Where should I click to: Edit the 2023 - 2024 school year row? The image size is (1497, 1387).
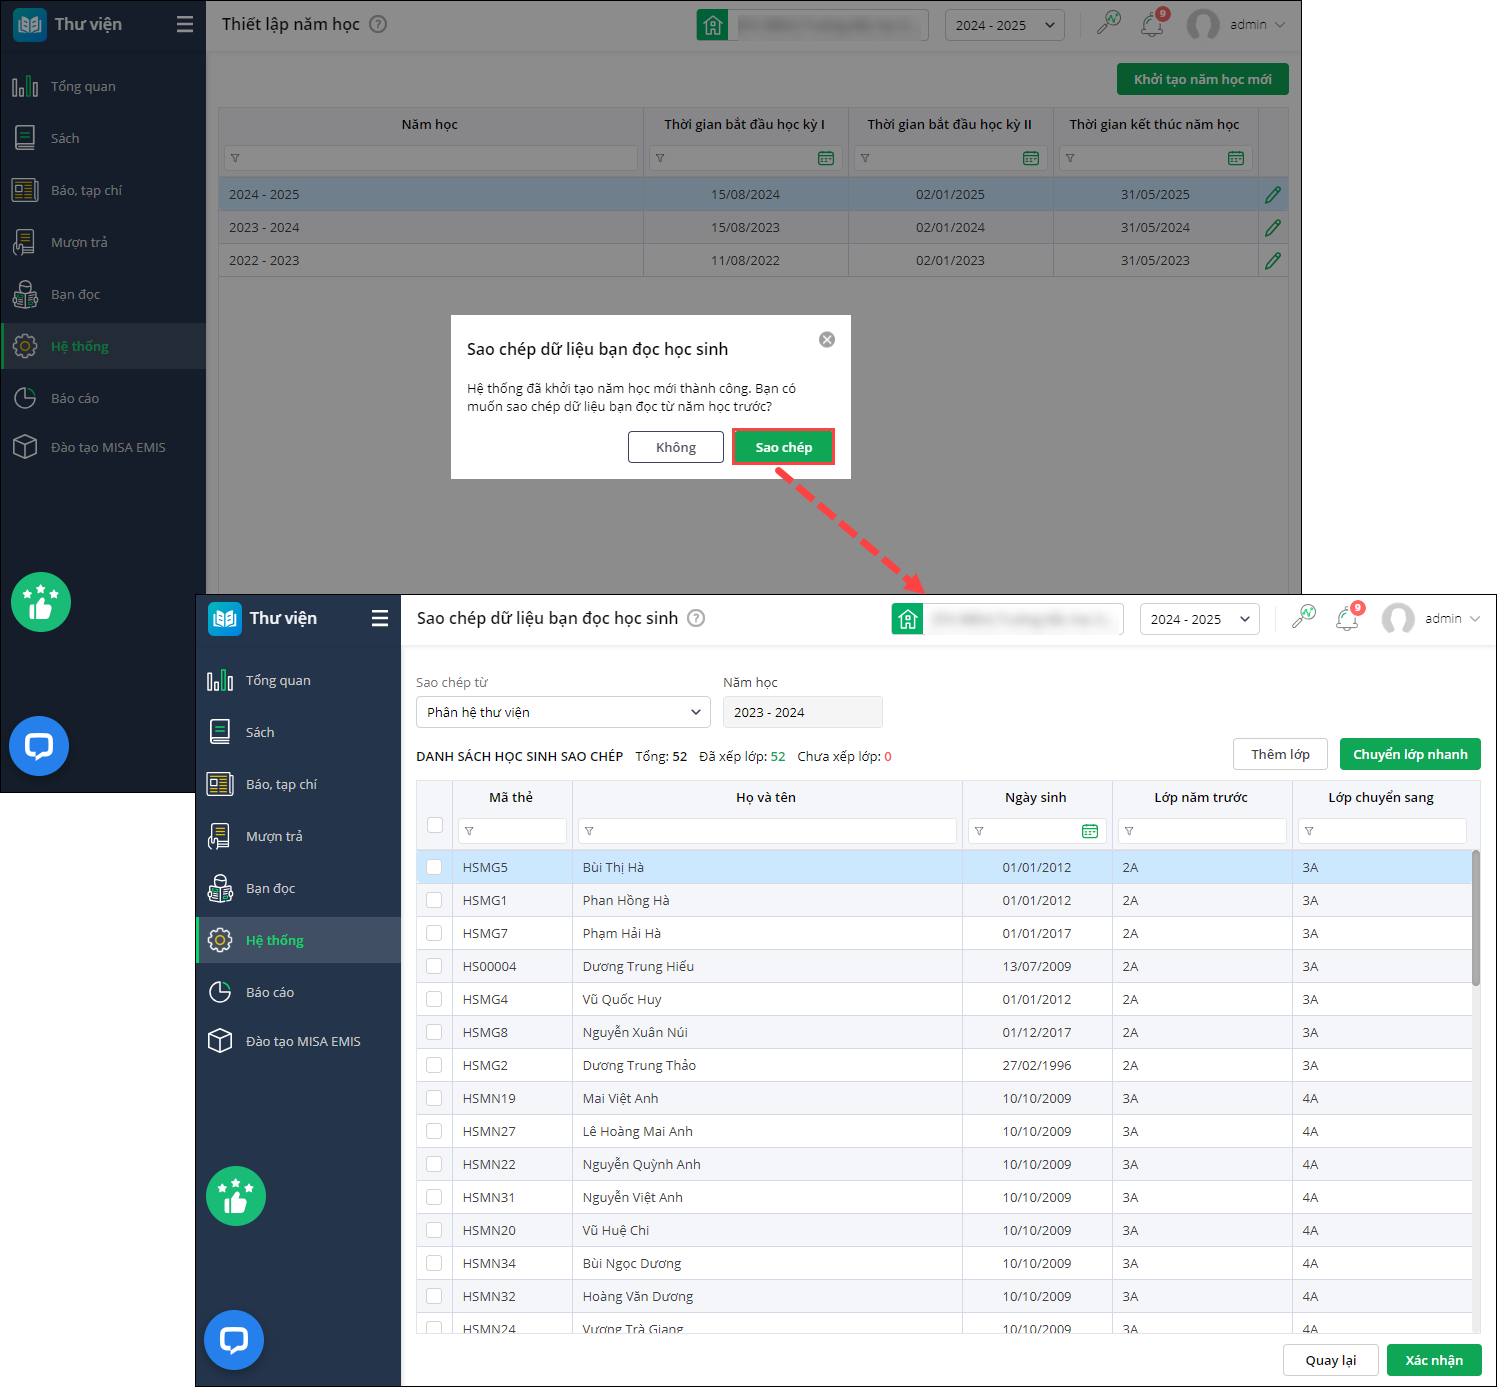(1273, 228)
